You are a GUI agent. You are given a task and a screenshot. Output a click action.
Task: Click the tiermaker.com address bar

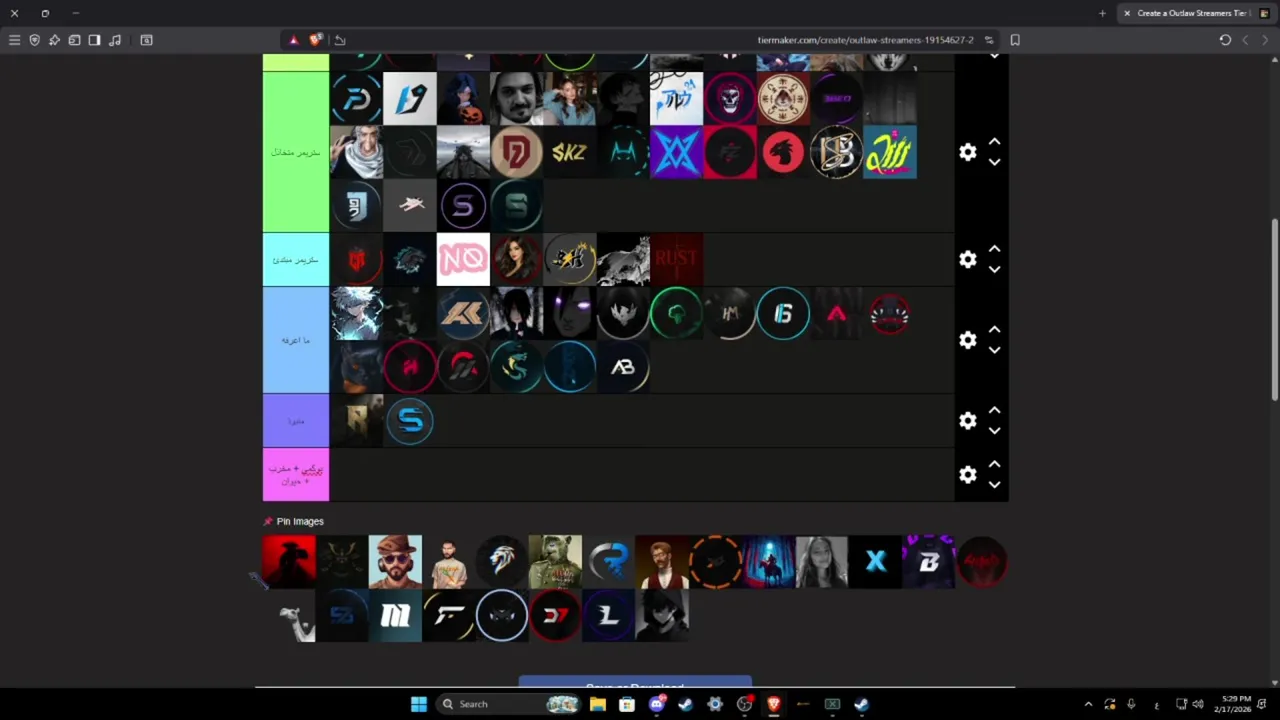pyautogui.click(x=865, y=40)
